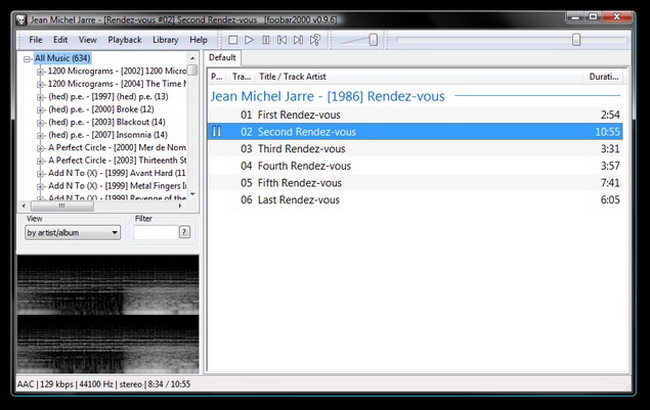Expand 1200 Micrograms [2002] album node
Image resolution: width=650 pixels, height=410 pixels.
(40, 72)
